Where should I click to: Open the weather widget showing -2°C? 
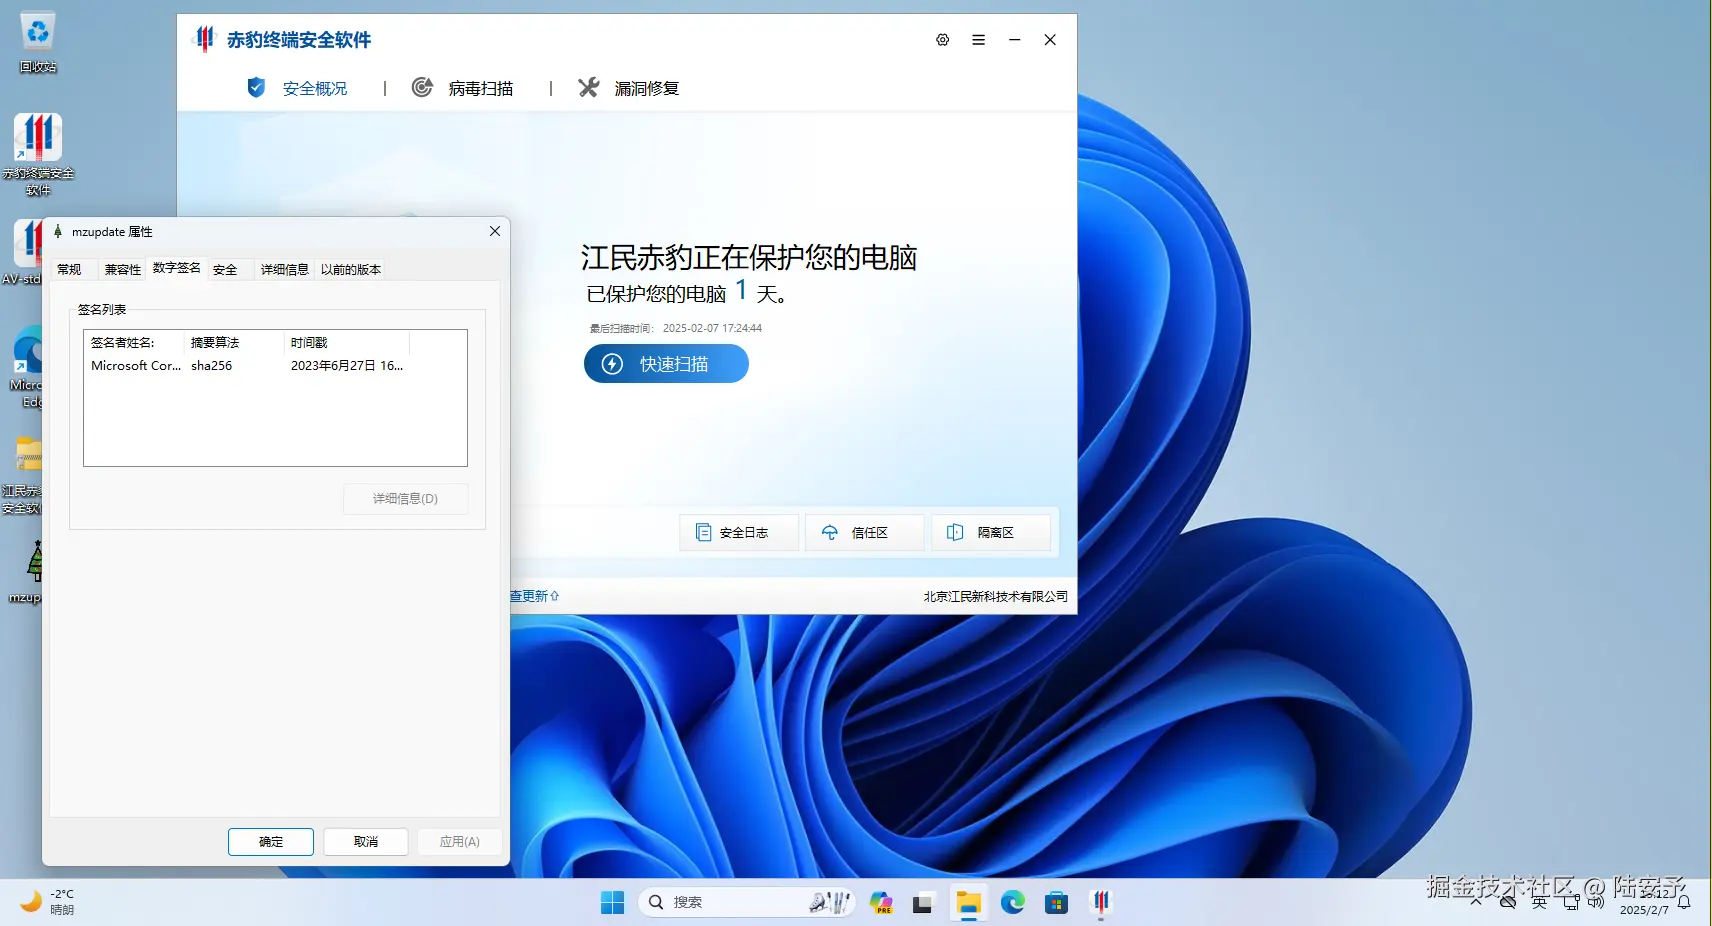48,902
